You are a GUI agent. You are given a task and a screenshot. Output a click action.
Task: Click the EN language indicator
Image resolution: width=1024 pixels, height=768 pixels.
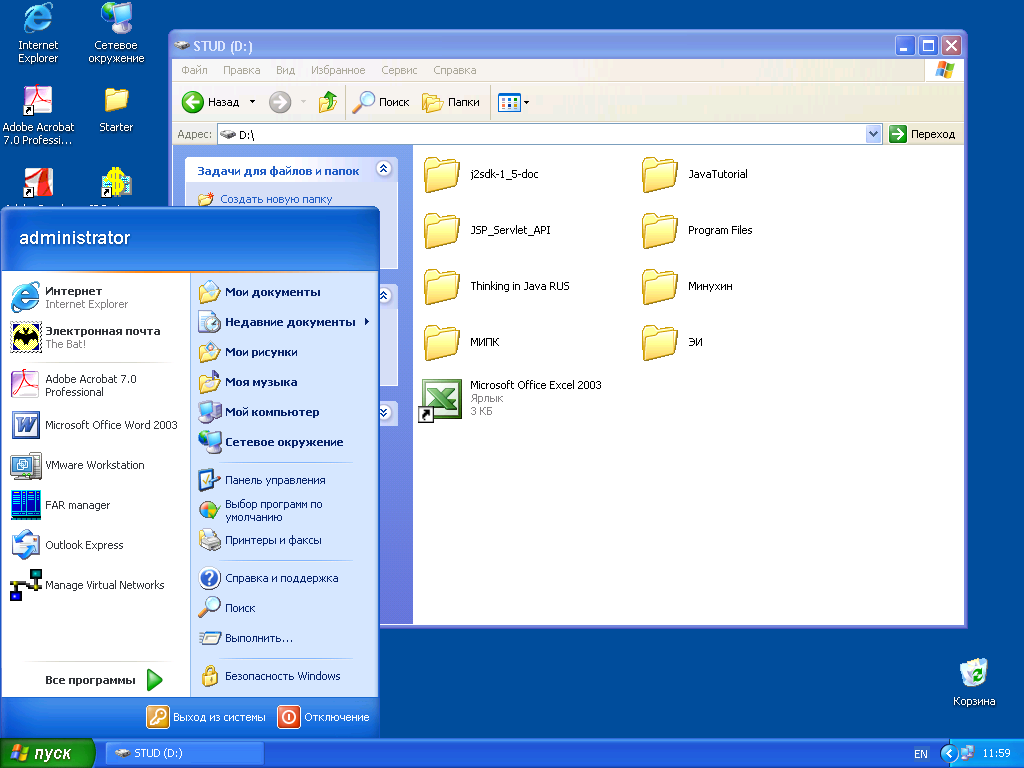[920, 754]
